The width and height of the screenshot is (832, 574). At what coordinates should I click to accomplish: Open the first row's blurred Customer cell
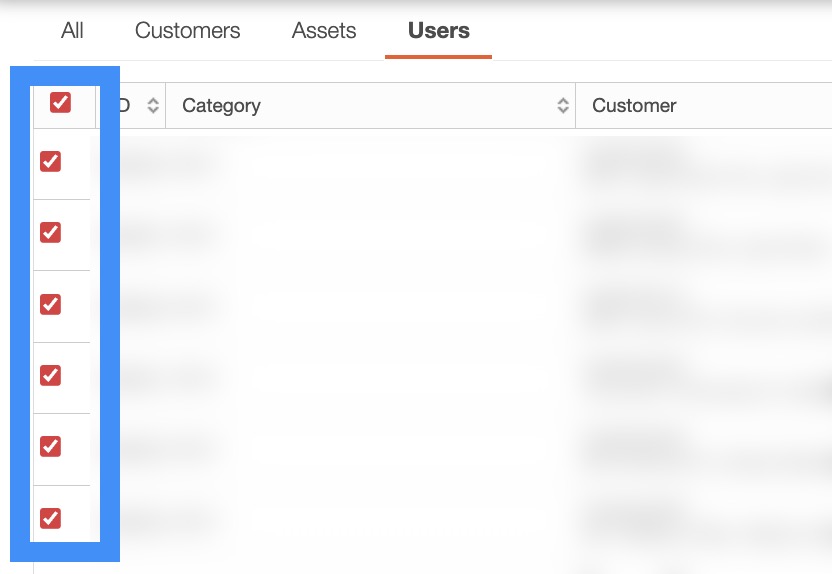tap(640, 162)
